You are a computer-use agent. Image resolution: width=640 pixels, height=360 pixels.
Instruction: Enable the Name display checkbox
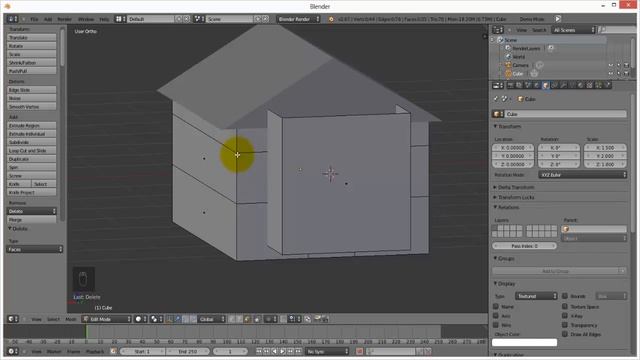coord(496,307)
